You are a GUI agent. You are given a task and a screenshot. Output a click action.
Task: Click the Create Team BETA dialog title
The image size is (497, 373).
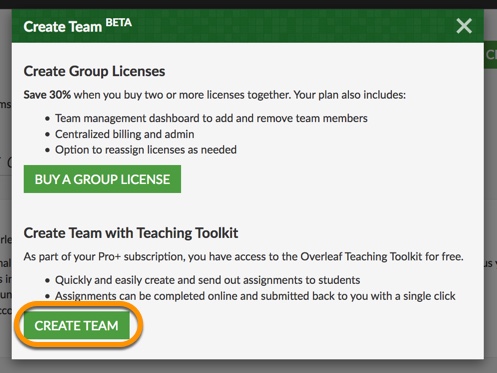pyautogui.click(x=78, y=26)
